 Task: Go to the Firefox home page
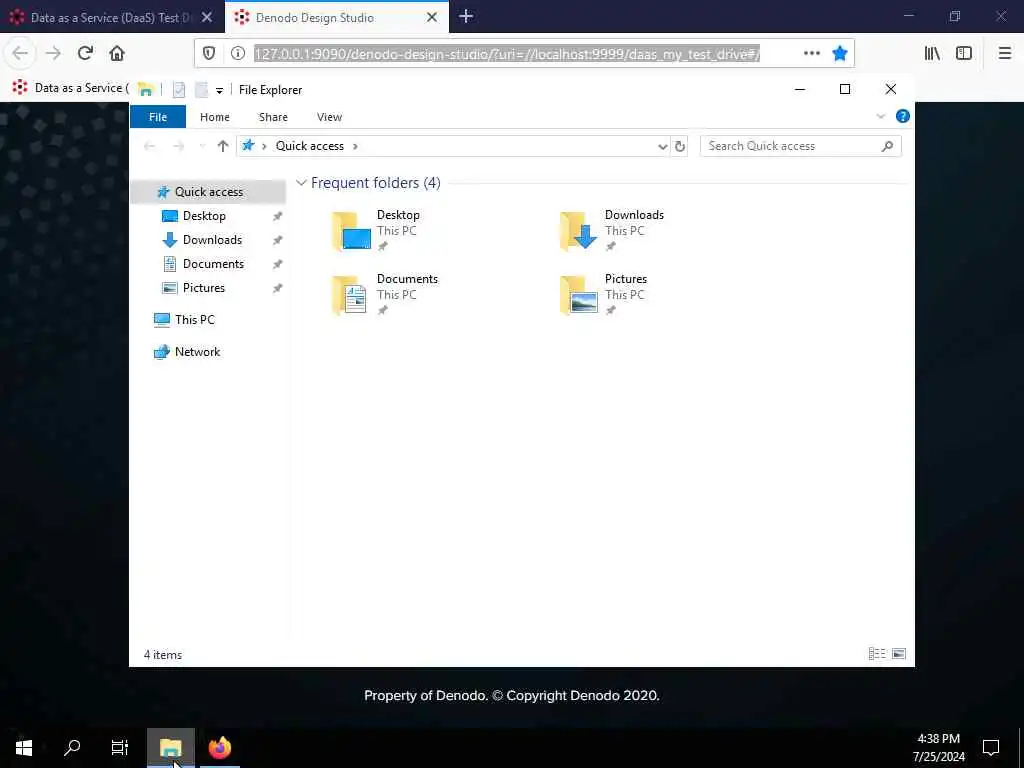click(117, 54)
